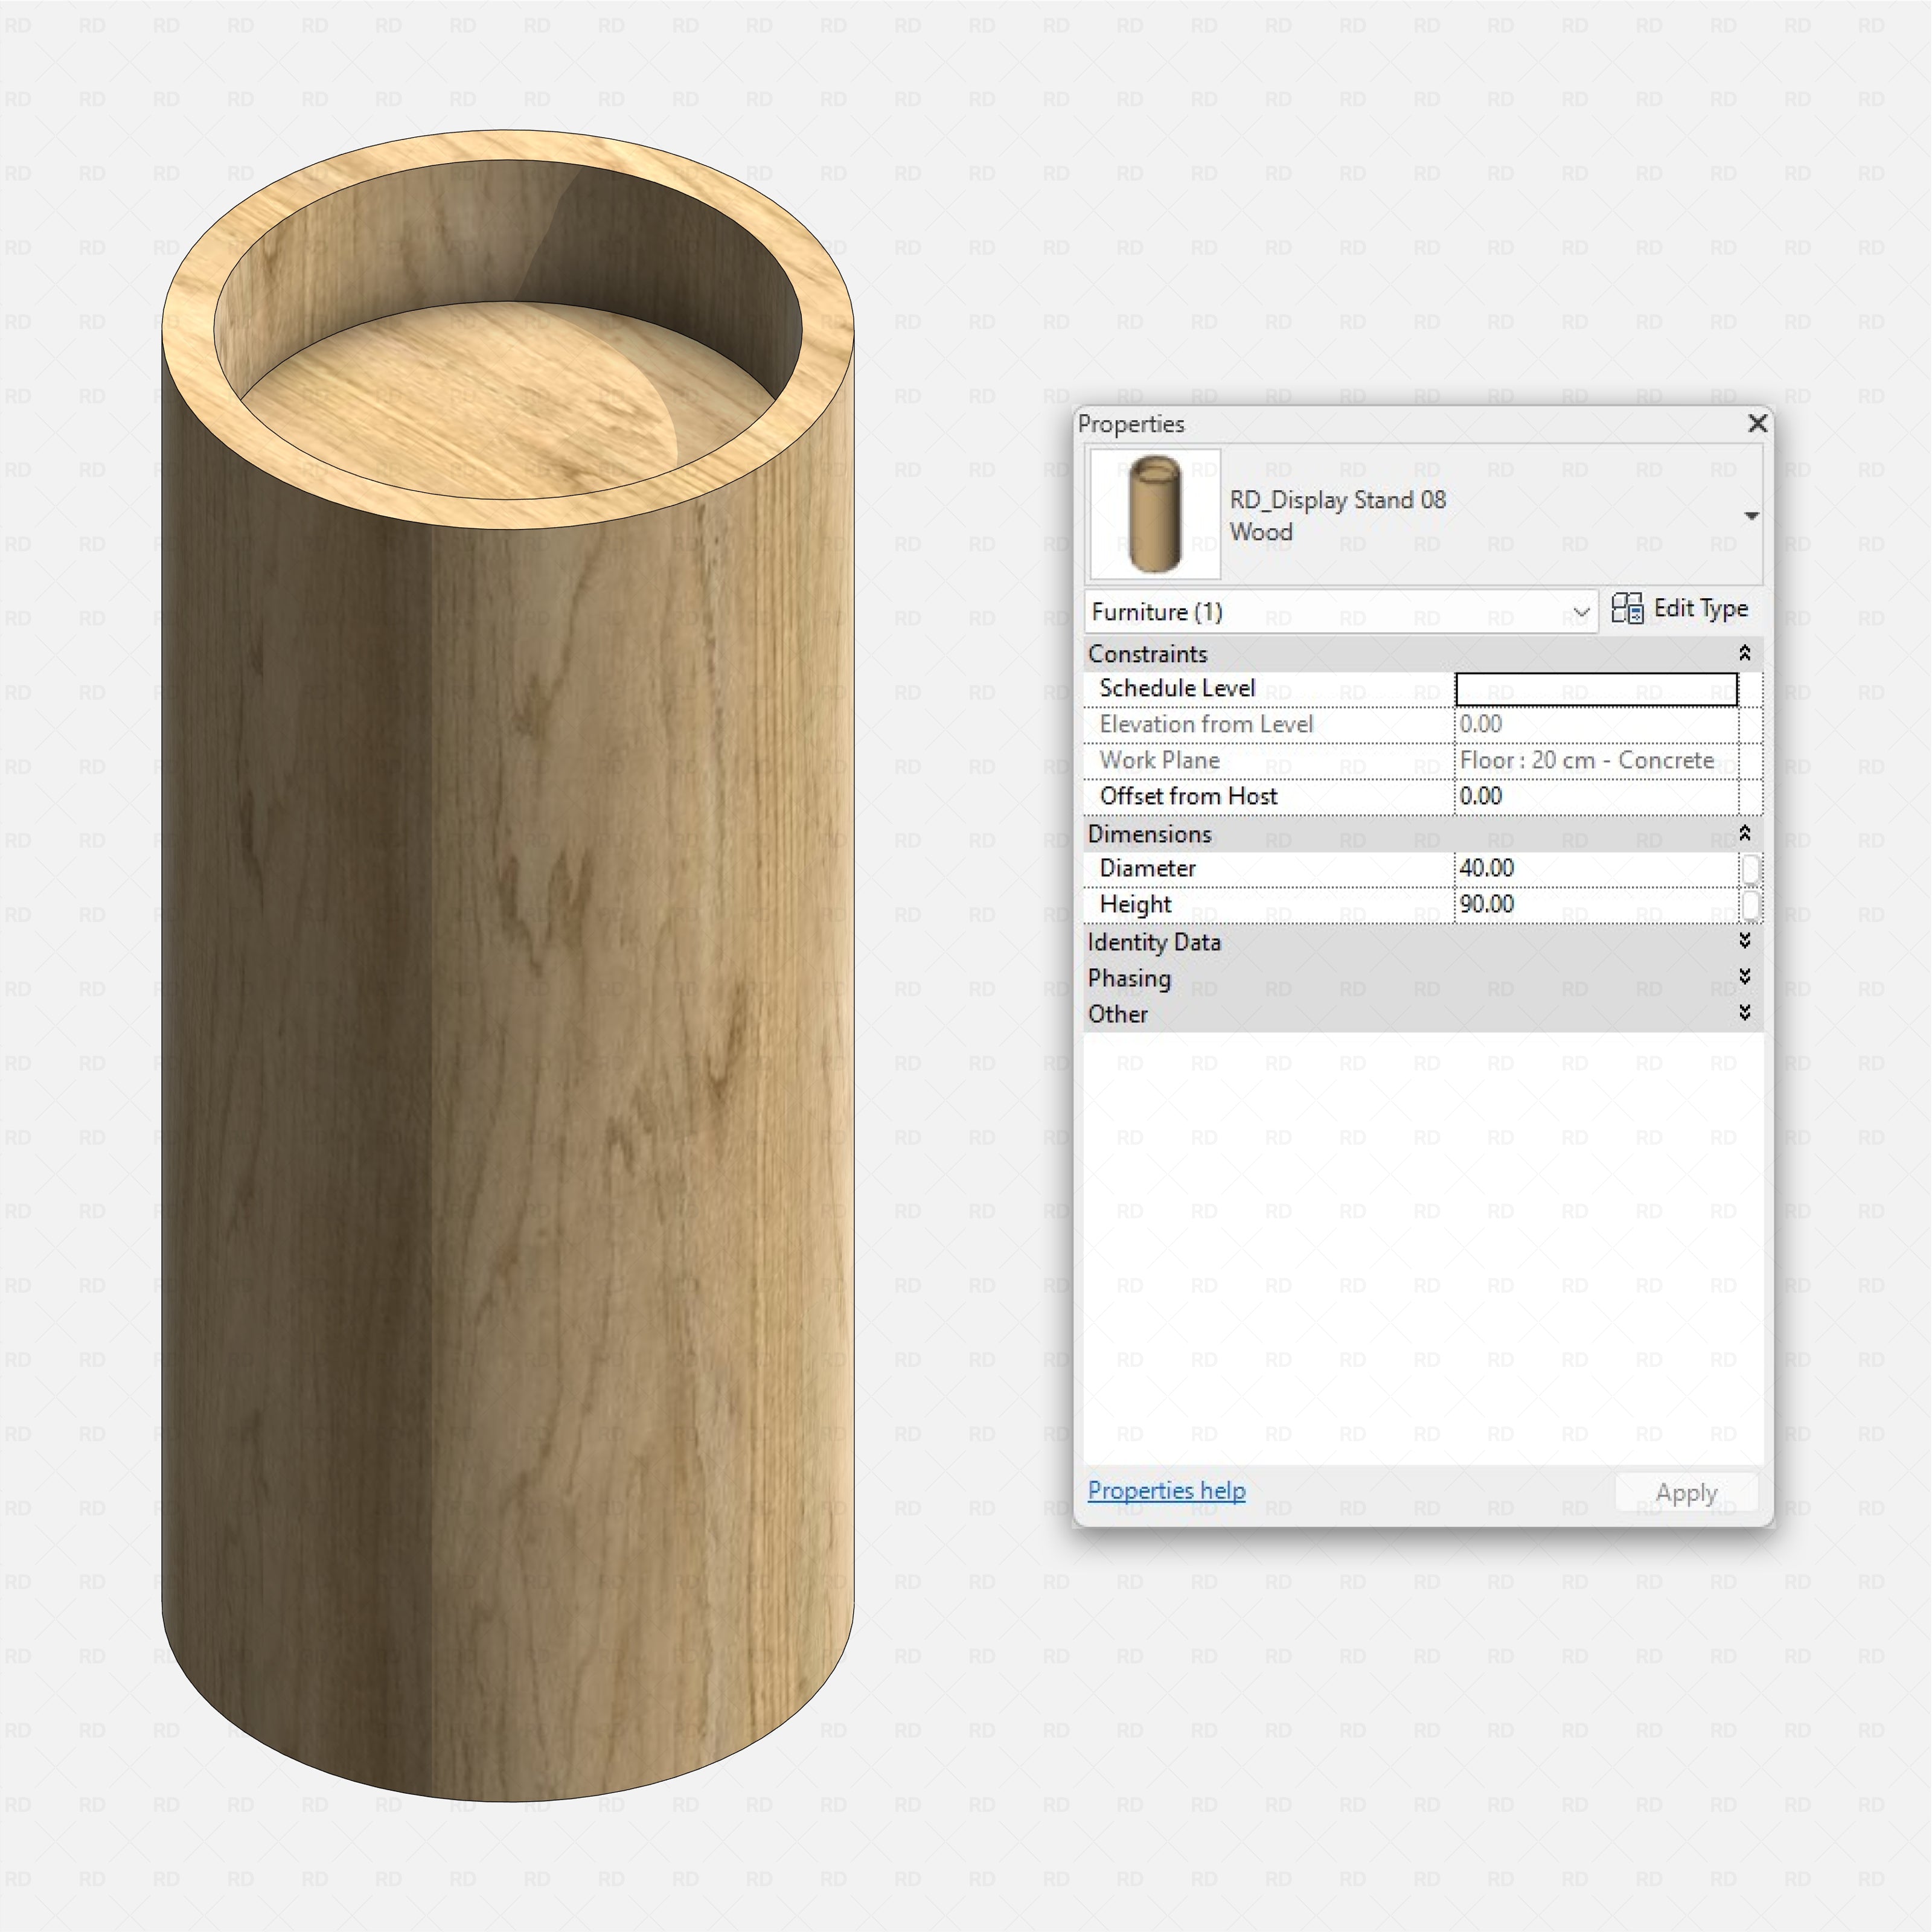Click the Apply button

1686,1493
